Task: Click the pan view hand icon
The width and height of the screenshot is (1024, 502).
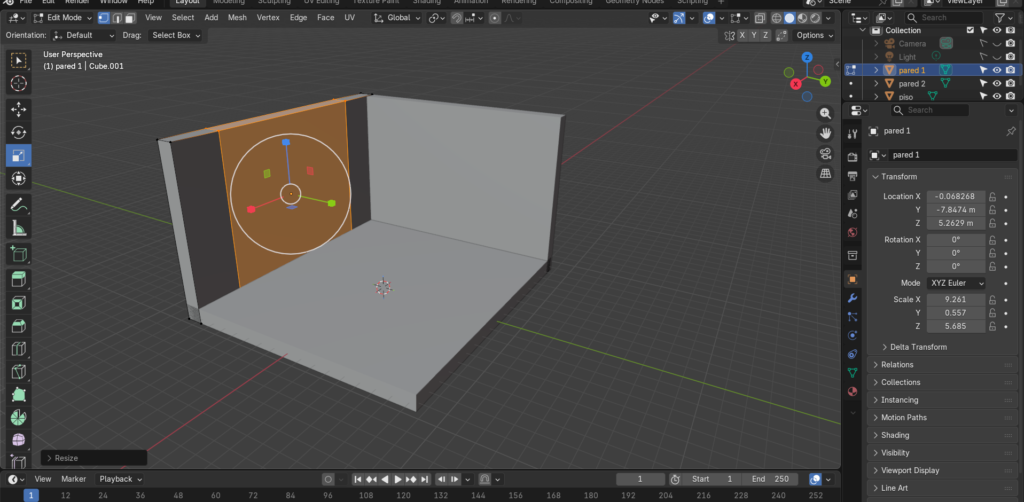Action: (825, 133)
